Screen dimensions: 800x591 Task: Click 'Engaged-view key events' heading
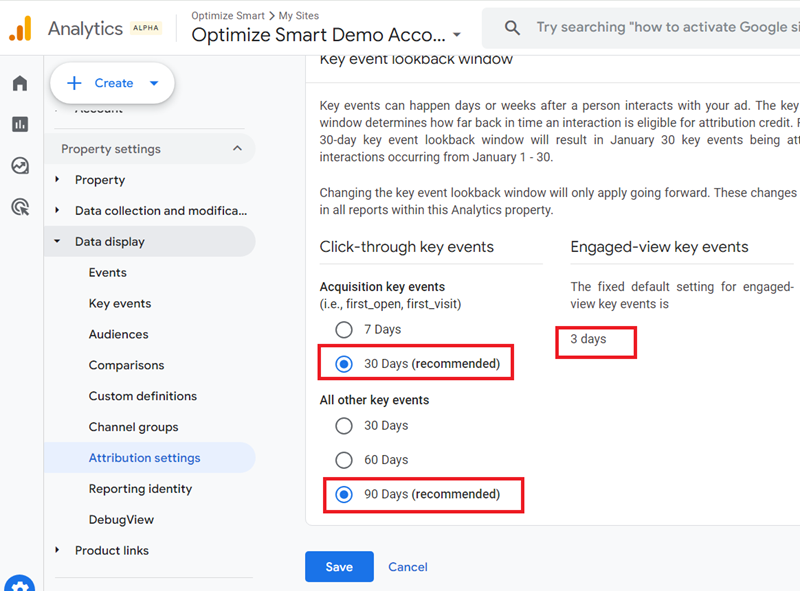point(659,247)
